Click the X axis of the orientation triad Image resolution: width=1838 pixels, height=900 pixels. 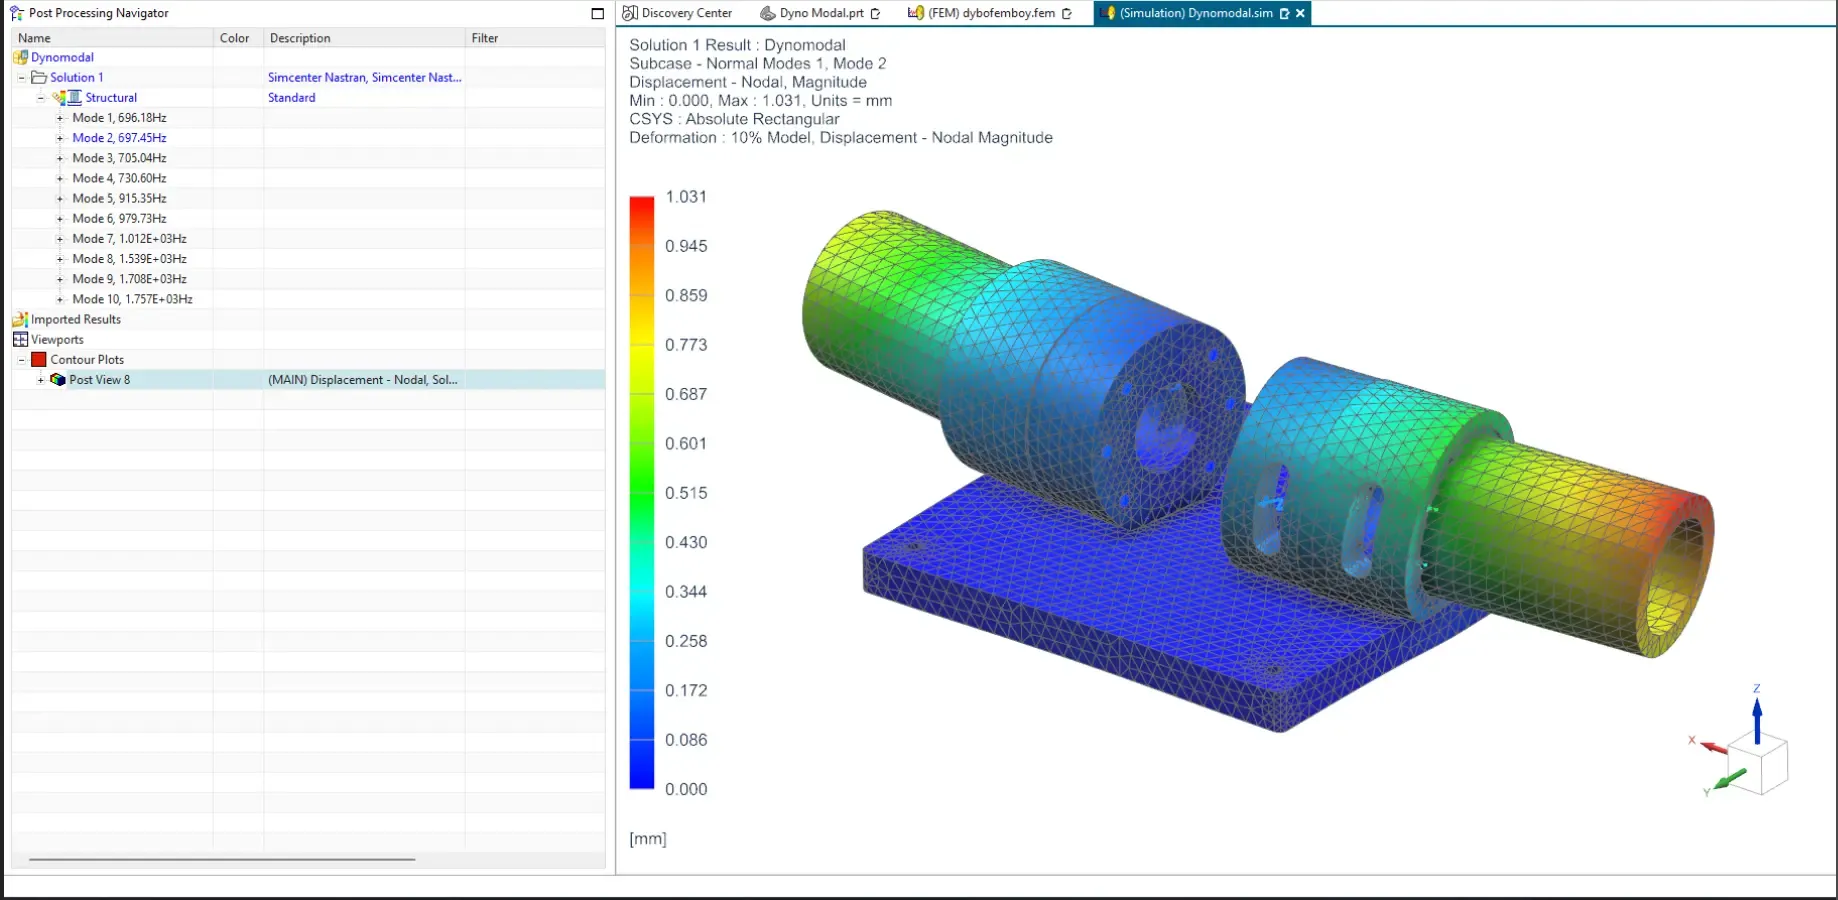pyautogui.click(x=1712, y=746)
